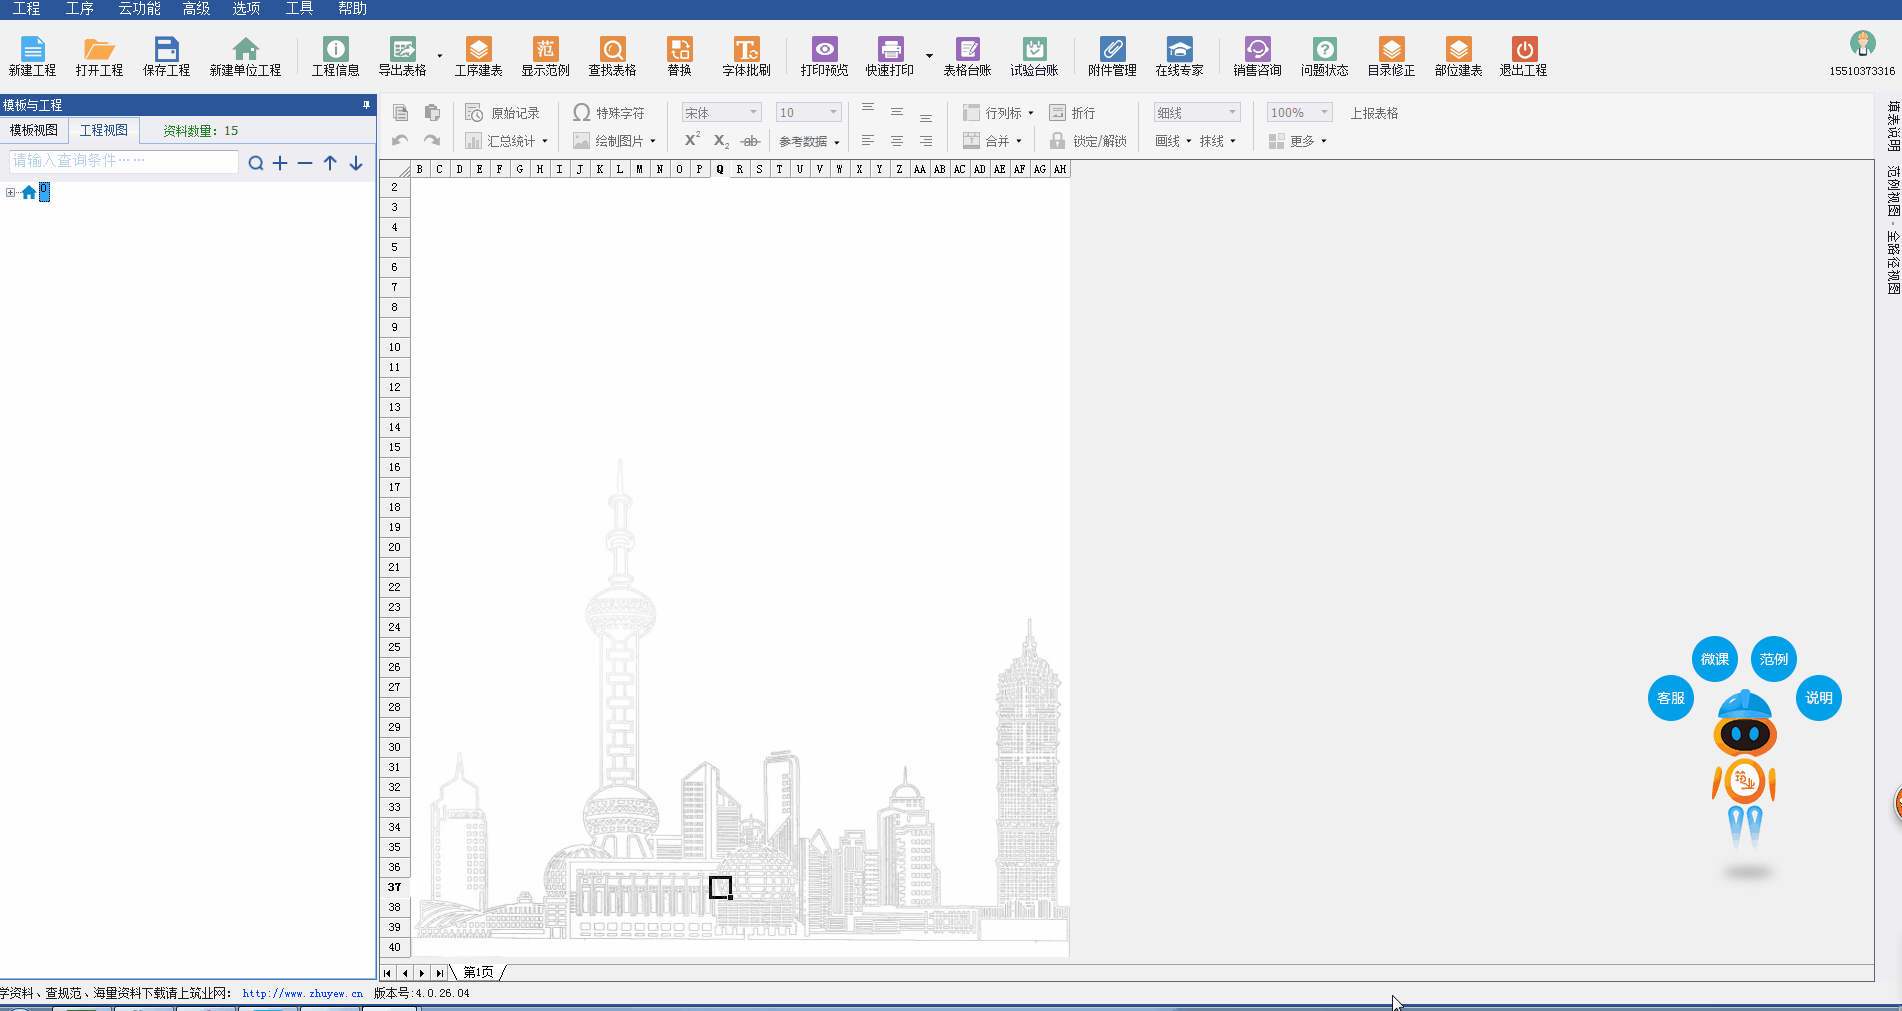Expand the root tree node
Image resolution: width=1902 pixels, height=1011 pixels.
10,192
